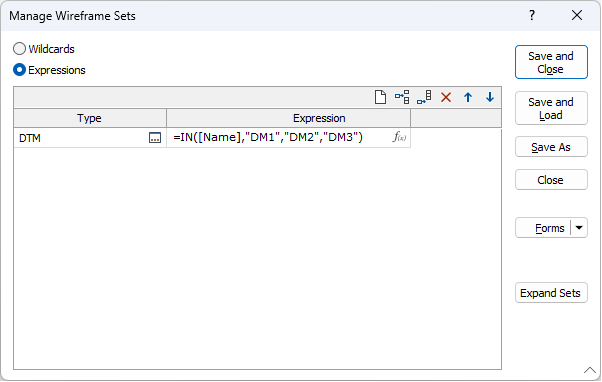
Task: Click the Save and Close button
Action: tap(551, 62)
